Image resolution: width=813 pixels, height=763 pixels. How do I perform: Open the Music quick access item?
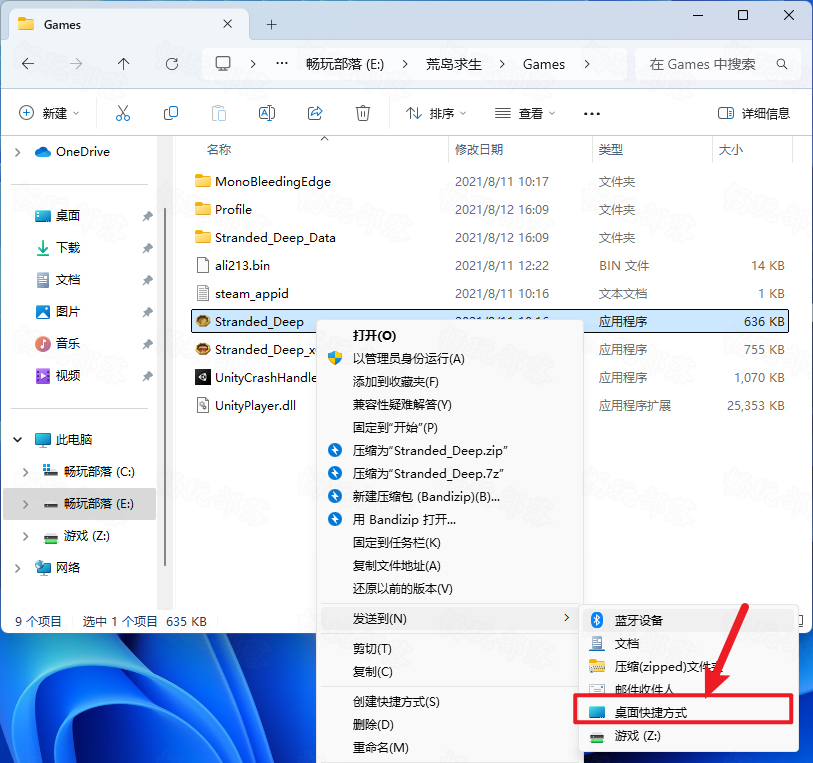[x=68, y=344]
